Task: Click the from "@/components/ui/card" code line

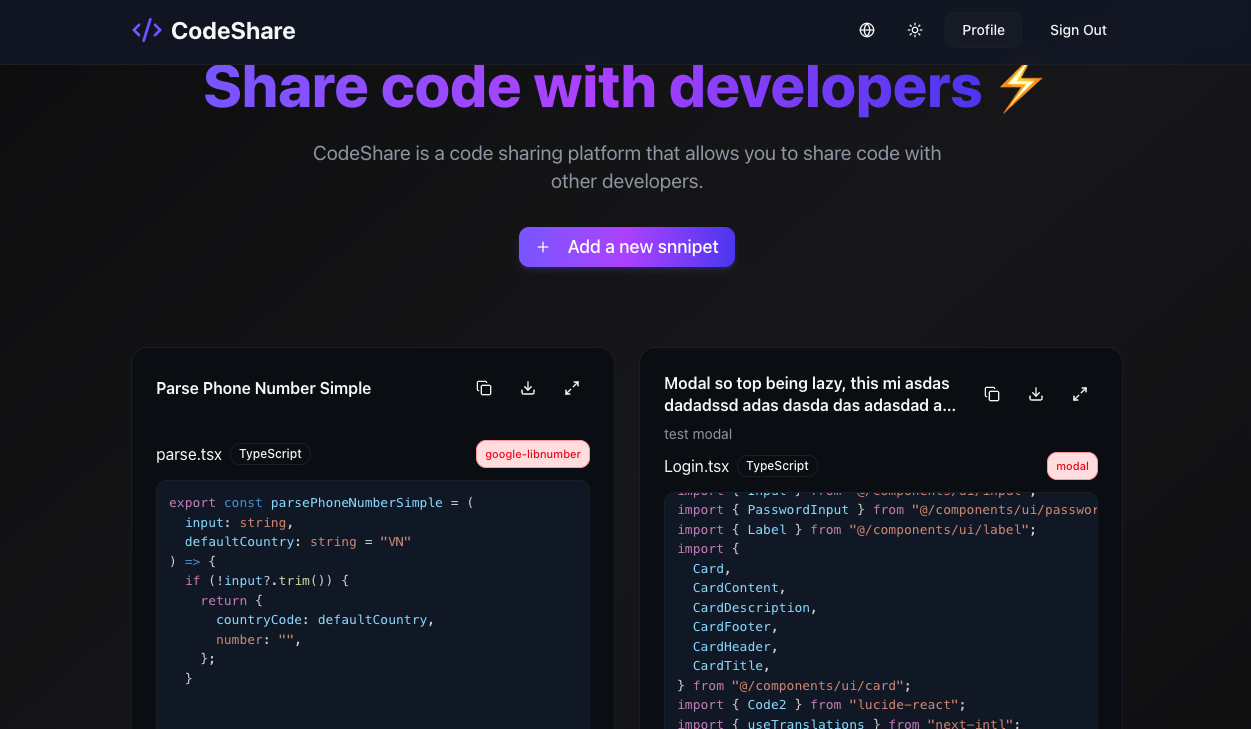Action: [795, 686]
